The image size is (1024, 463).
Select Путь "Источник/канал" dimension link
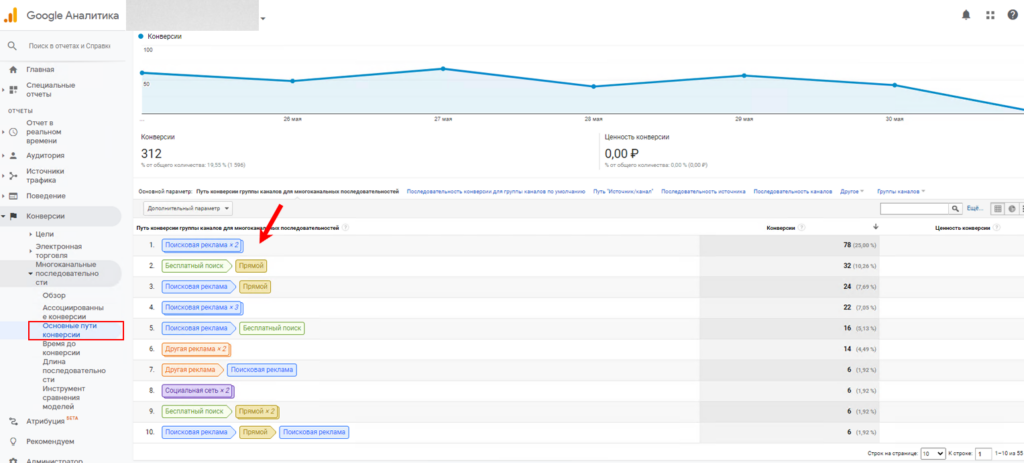coord(622,190)
